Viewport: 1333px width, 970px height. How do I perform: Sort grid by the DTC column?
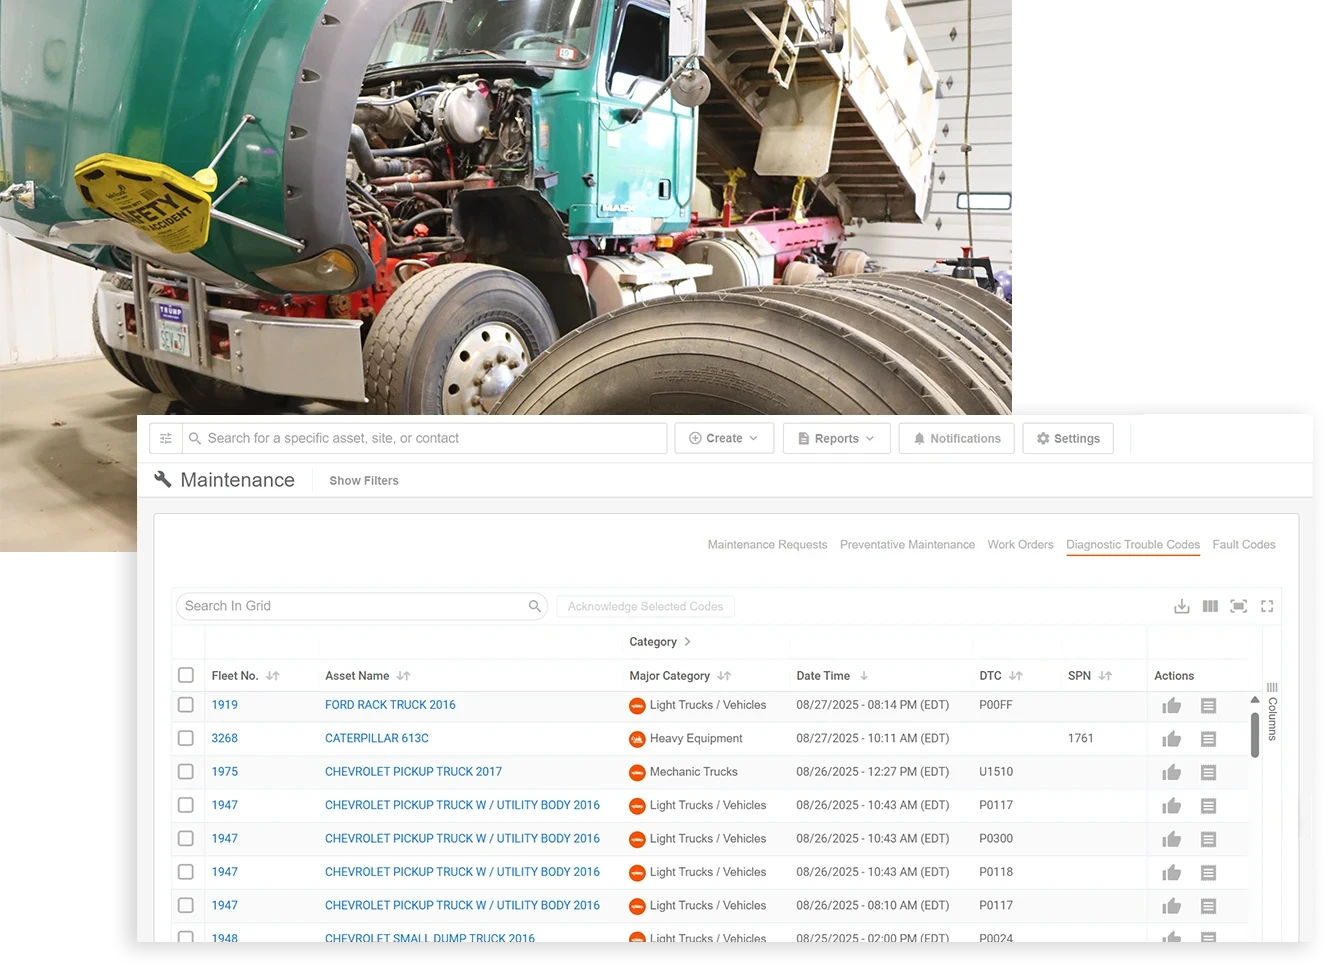(x=1015, y=675)
